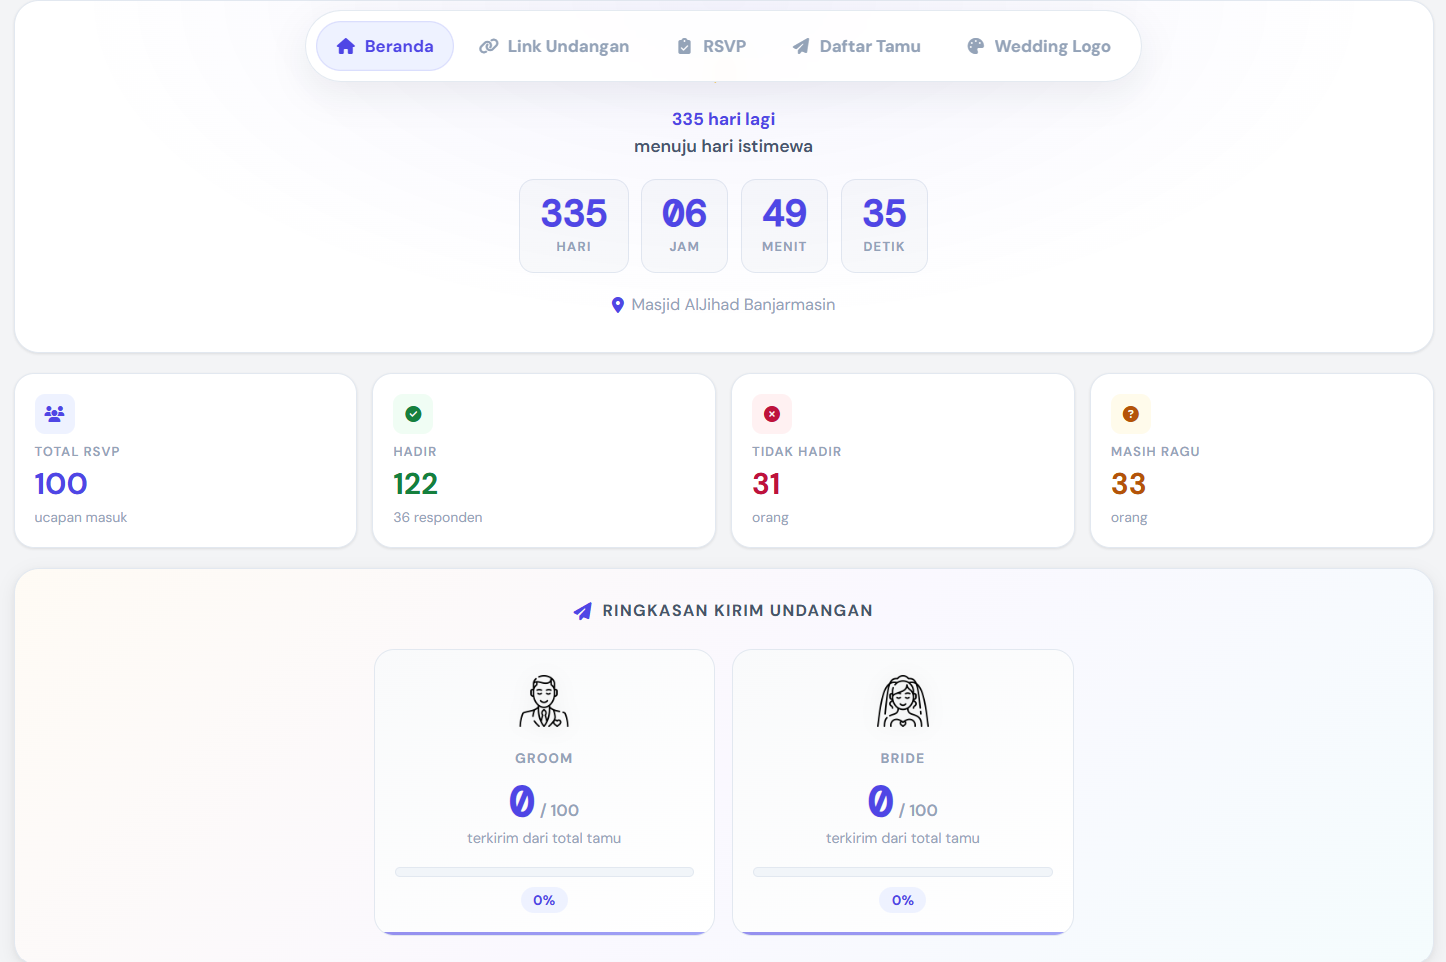1446x962 pixels.
Task: Click the green Hadir checkmark icon
Action: point(413,414)
